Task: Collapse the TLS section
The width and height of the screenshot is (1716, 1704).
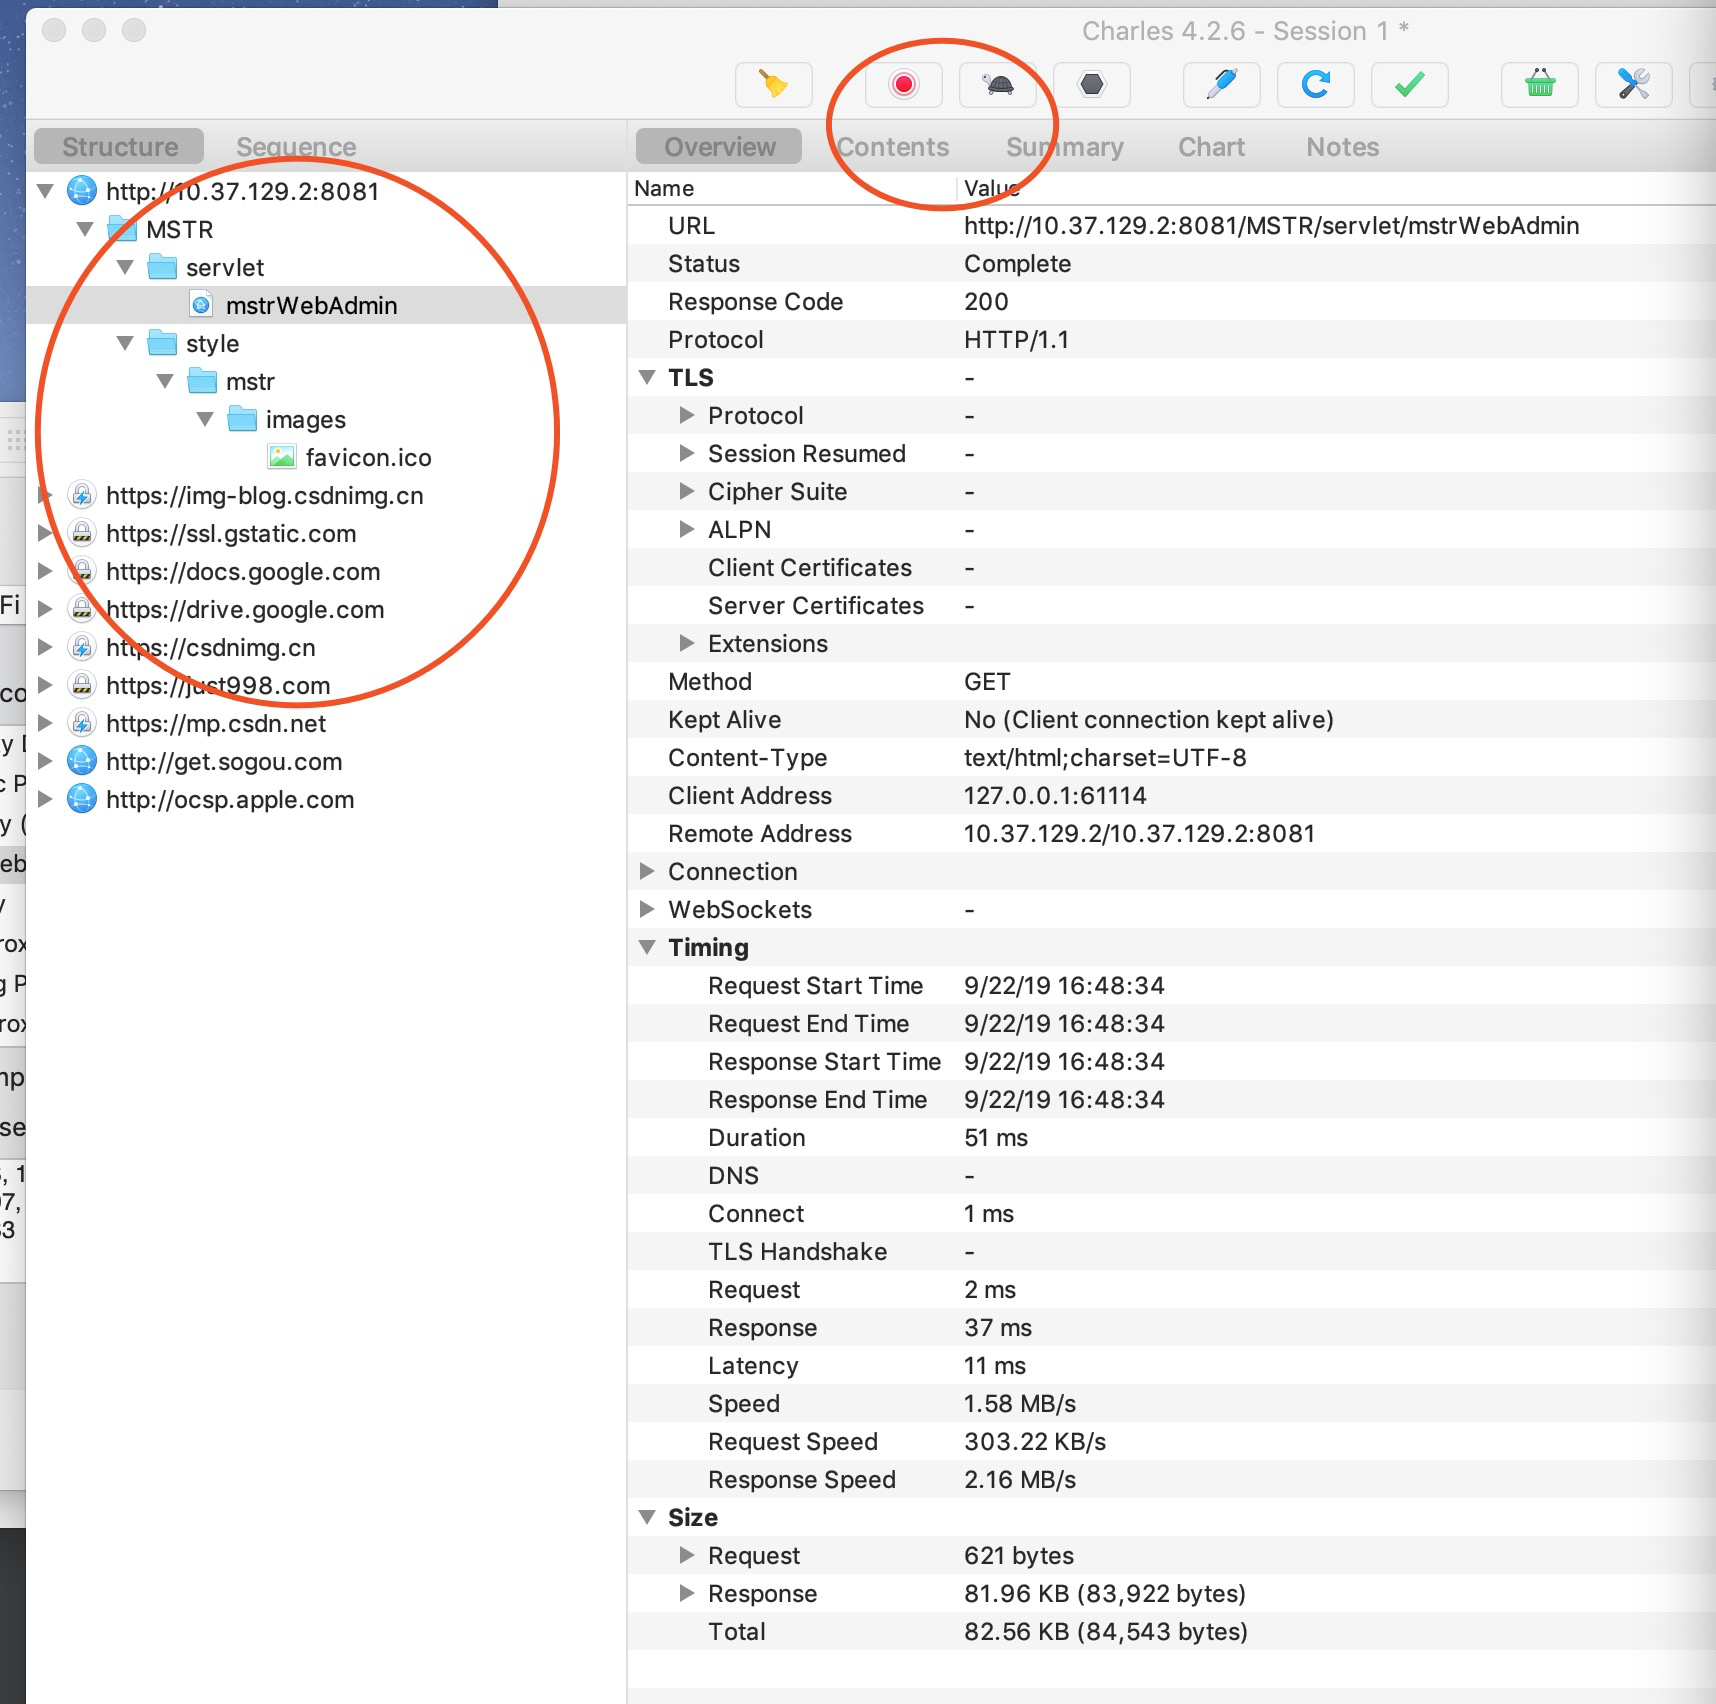Action: pyautogui.click(x=647, y=377)
